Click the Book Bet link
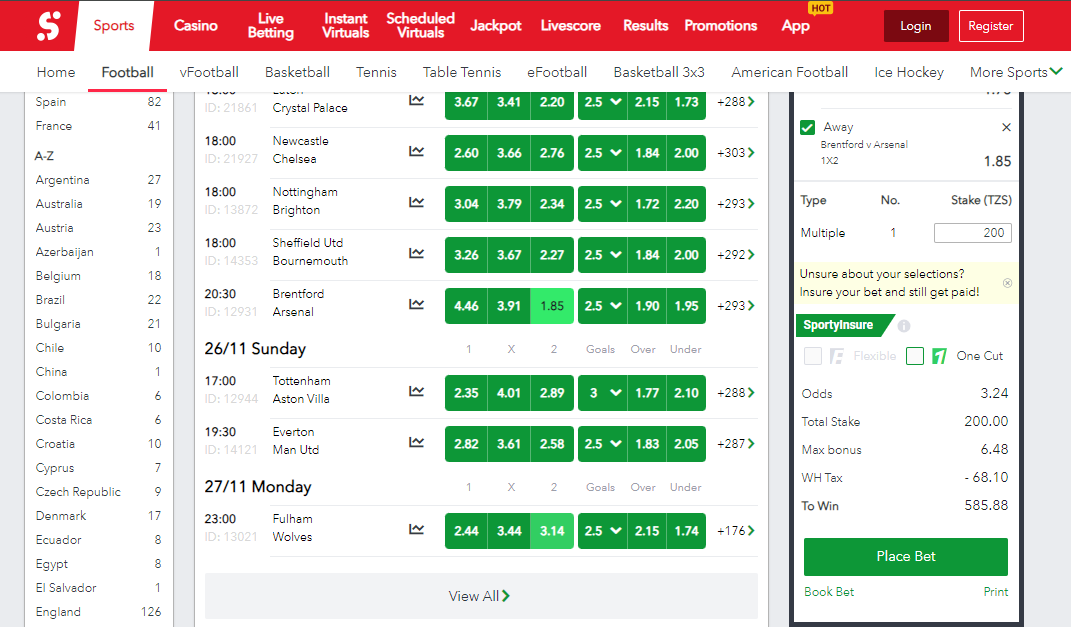Image resolution: width=1071 pixels, height=627 pixels. [829, 591]
